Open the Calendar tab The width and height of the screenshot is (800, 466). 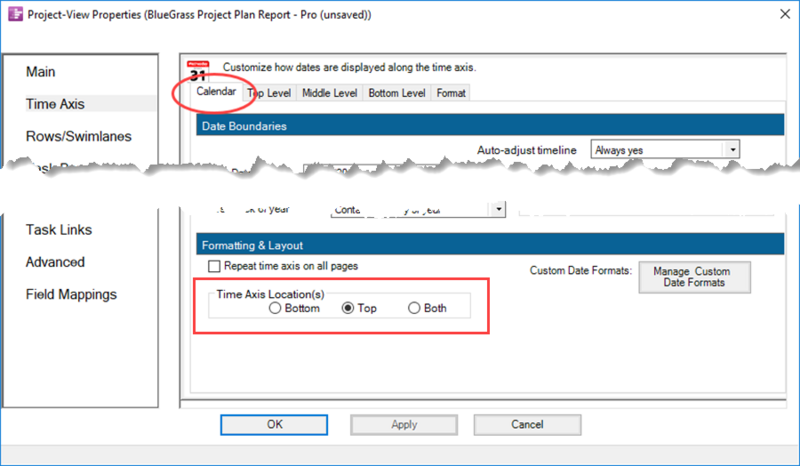coord(216,91)
